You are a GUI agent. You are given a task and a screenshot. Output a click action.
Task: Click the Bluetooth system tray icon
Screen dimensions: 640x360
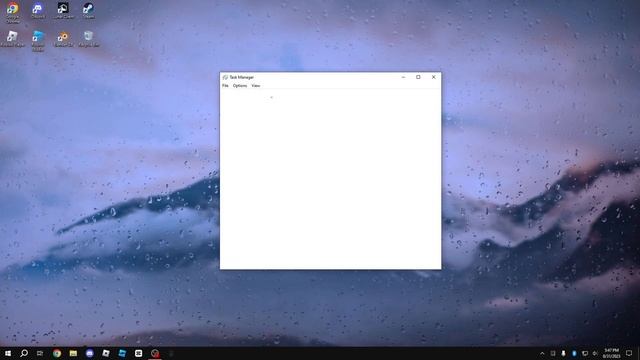(x=574, y=353)
